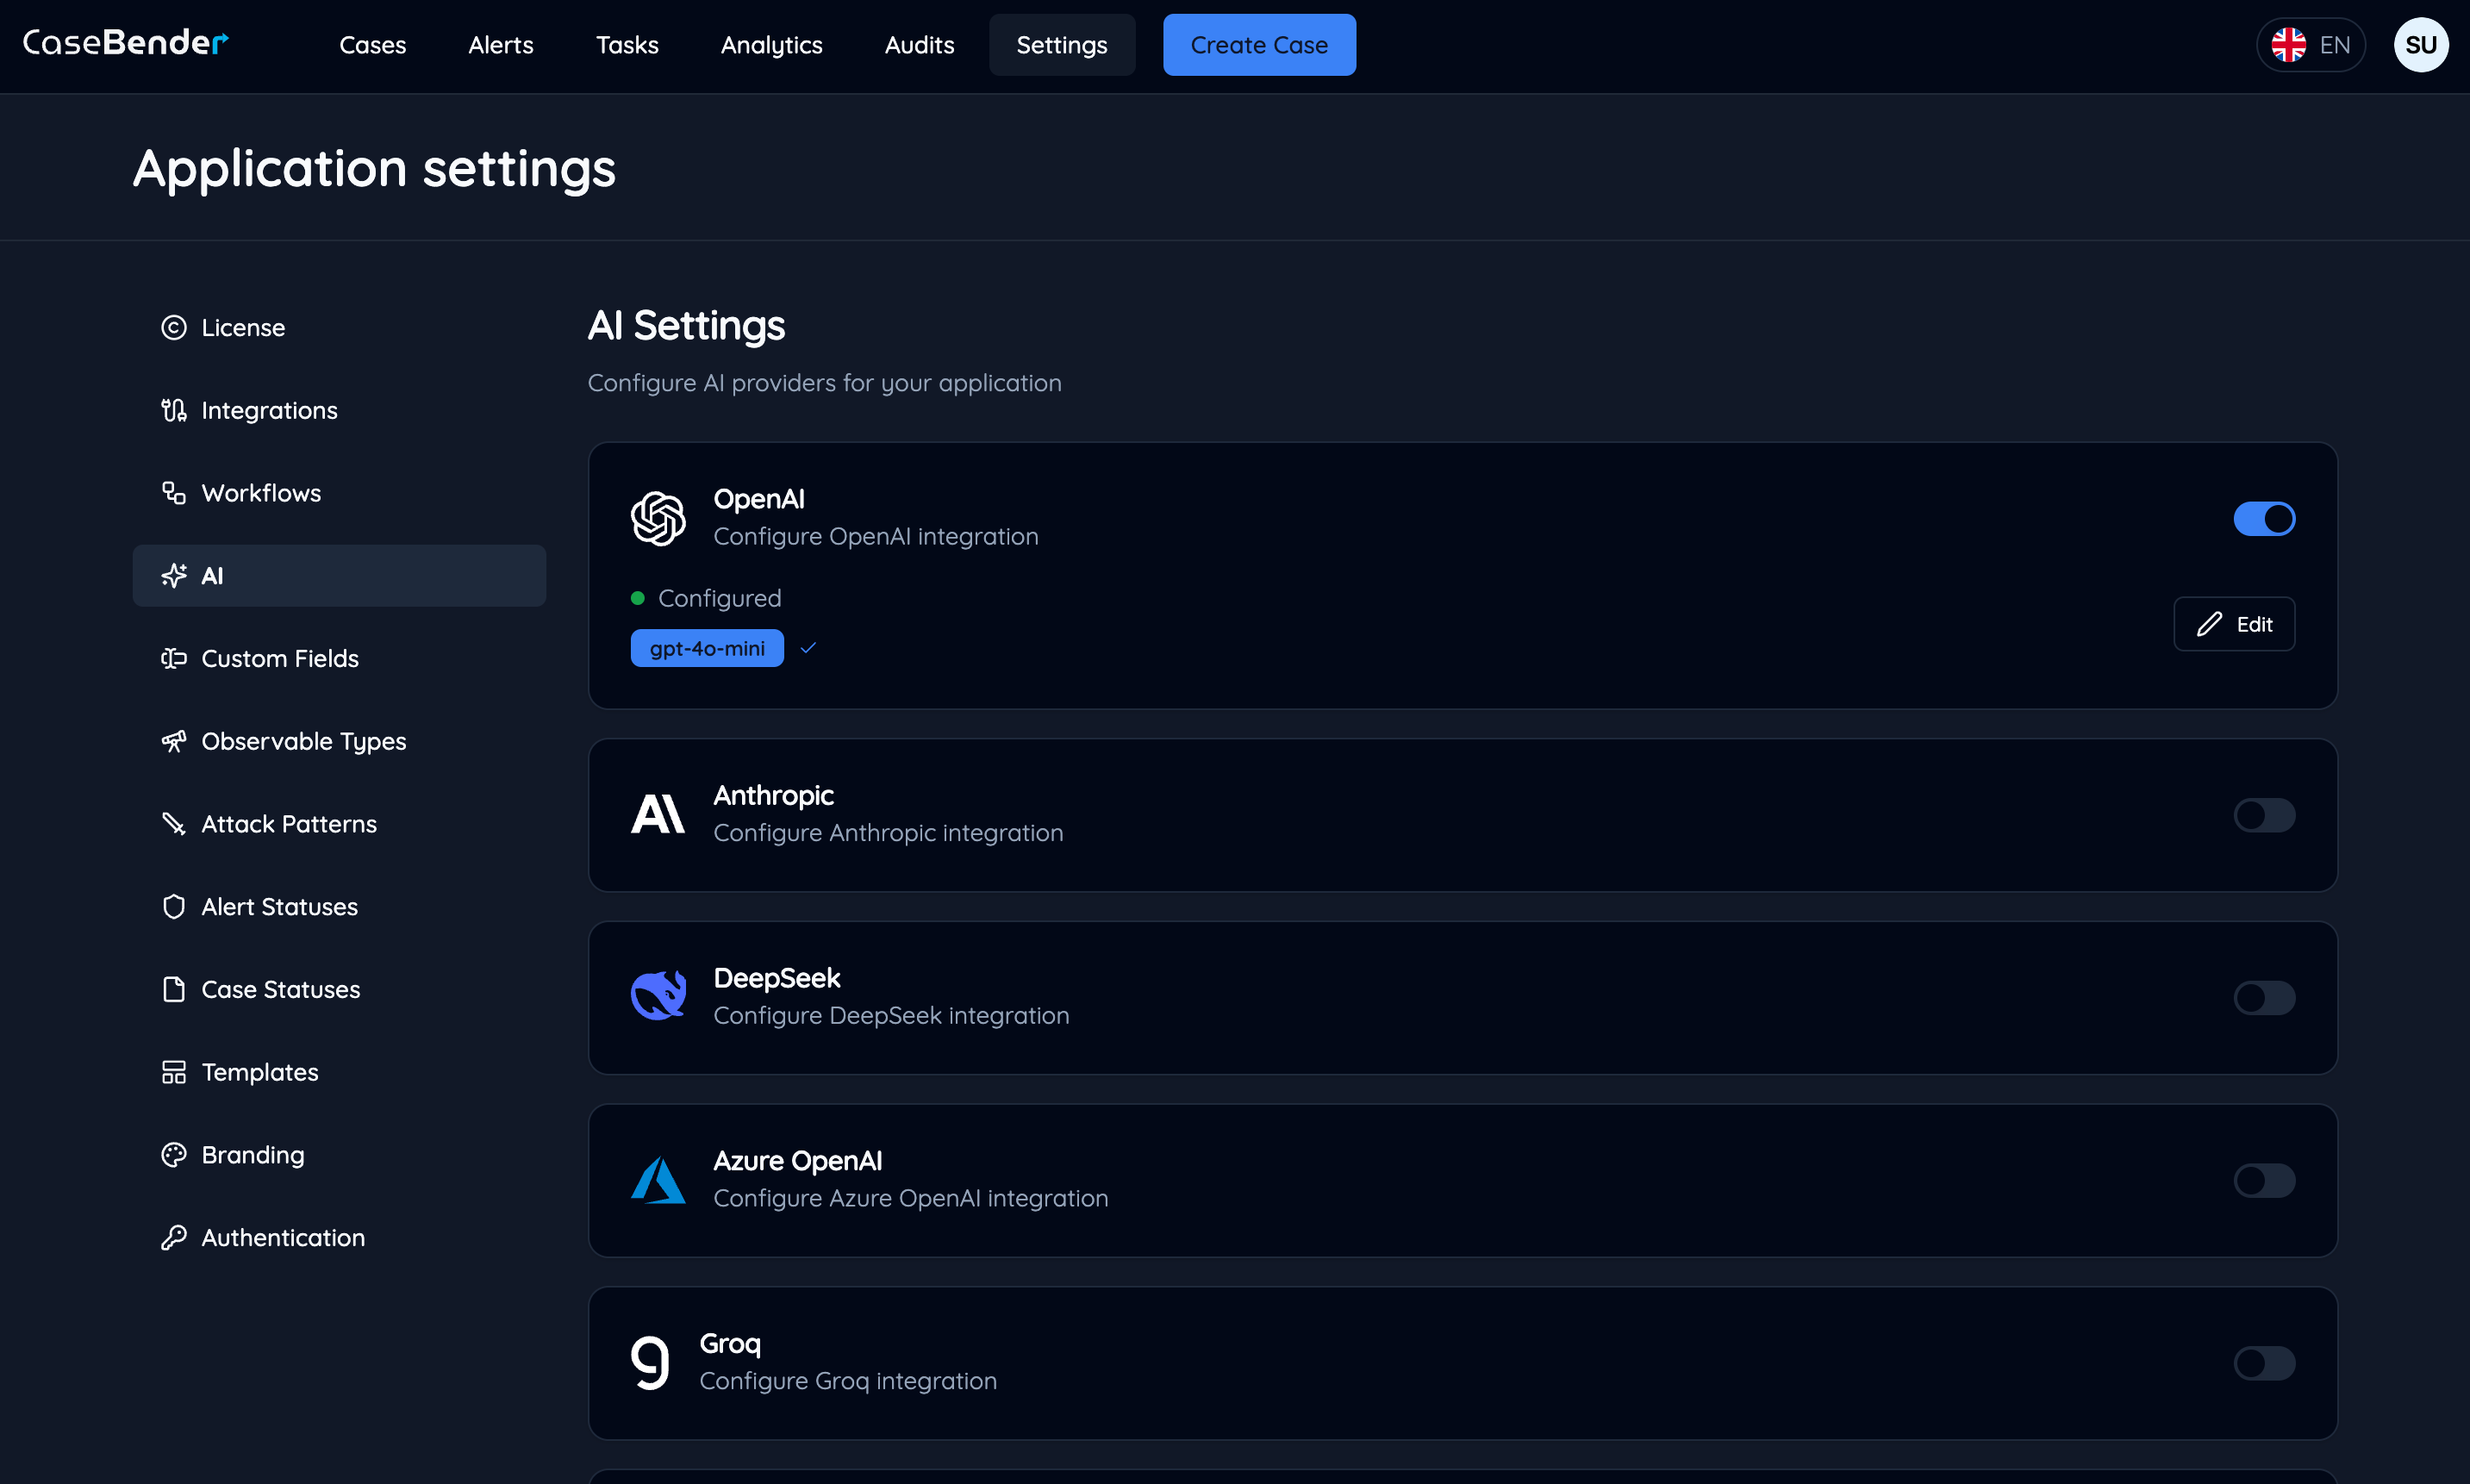Click the Anthropic logo icon
The height and width of the screenshot is (1484, 2470).
pos(658,813)
